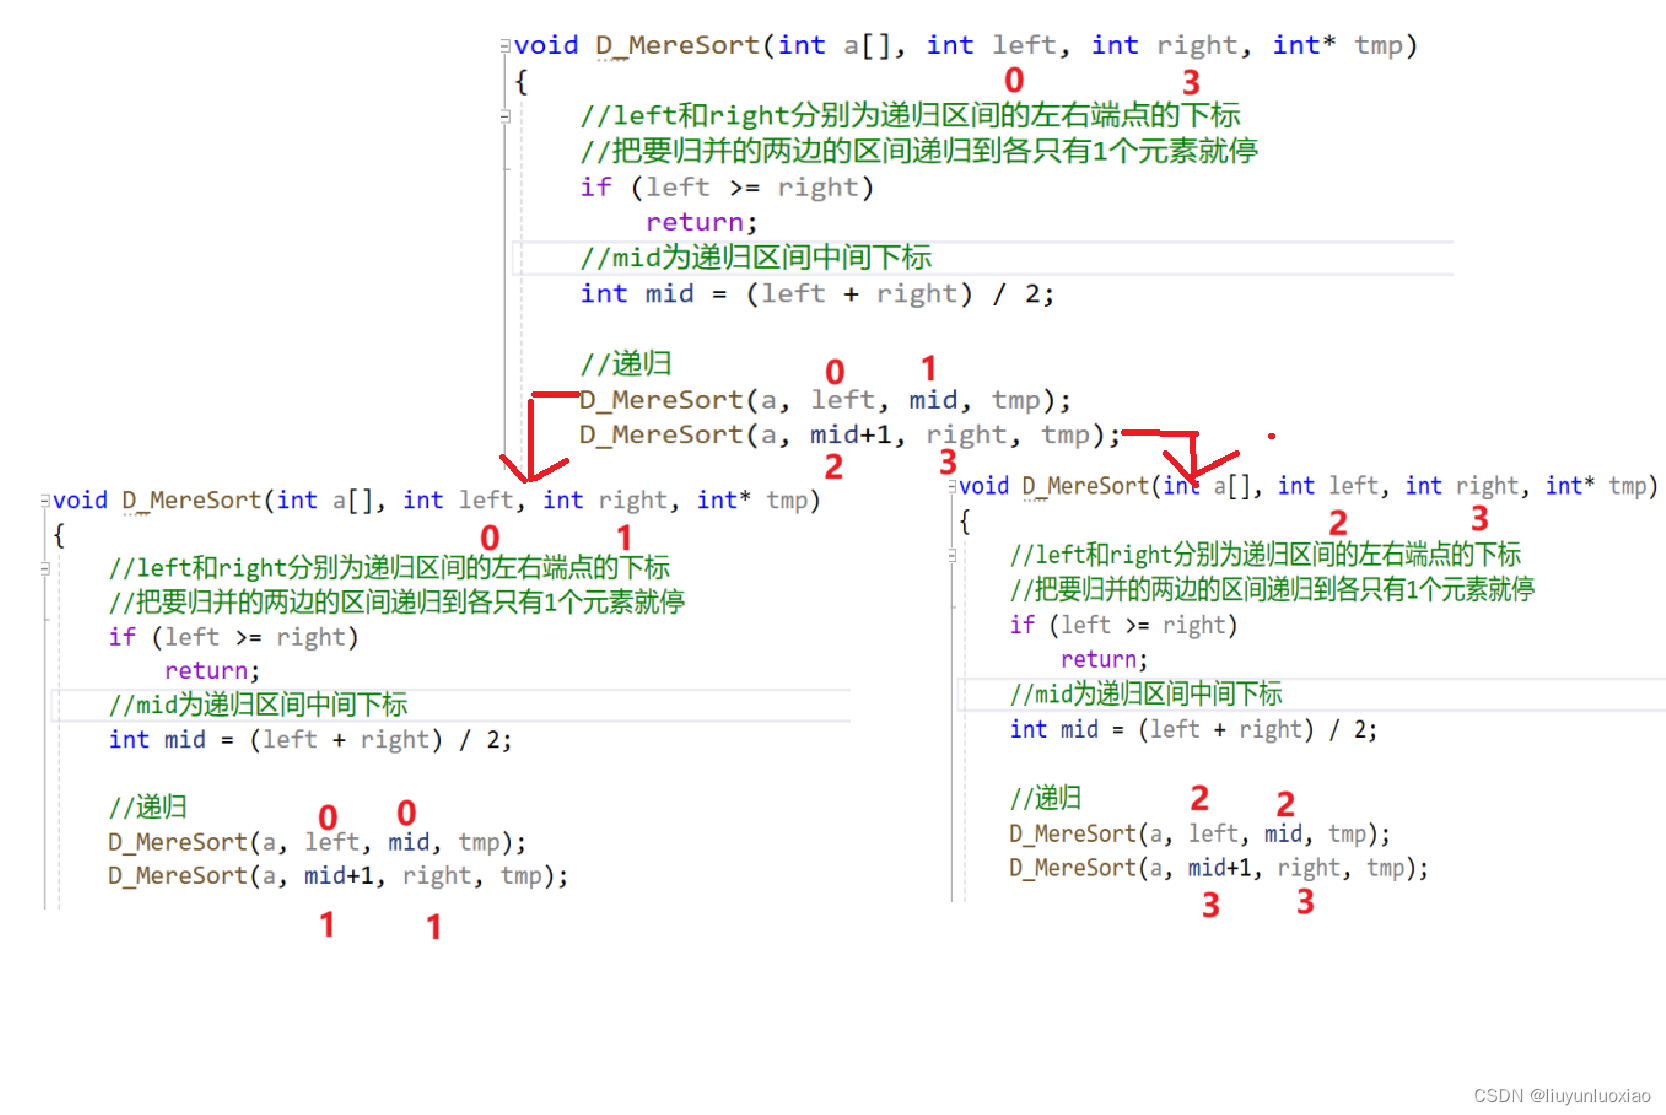Click '//mid为递归区间中间下标' comment in the top snippet
Image resolution: width=1666 pixels, height=1115 pixels.
(x=756, y=258)
